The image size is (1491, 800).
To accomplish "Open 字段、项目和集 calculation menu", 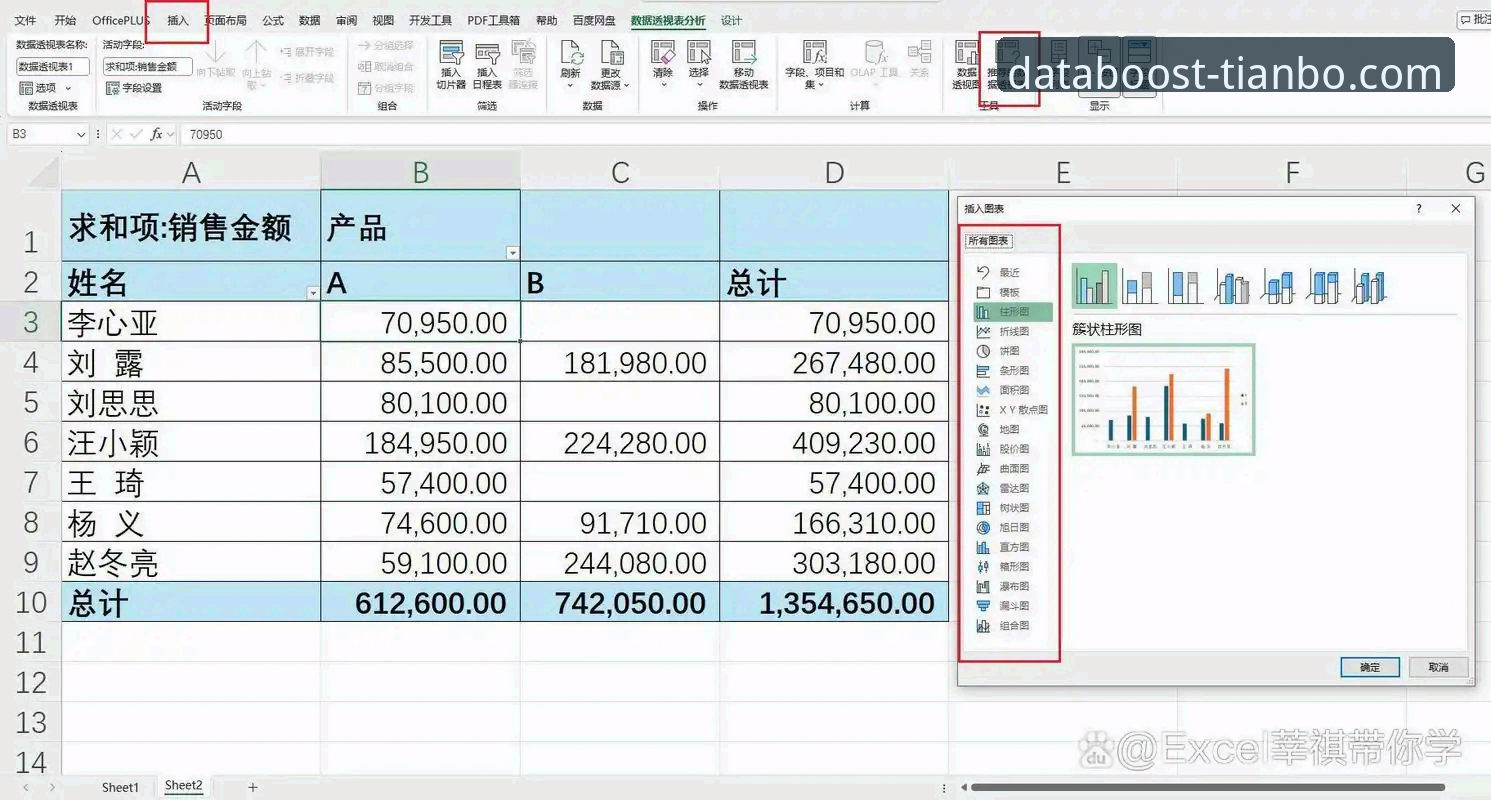I will 814,65.
